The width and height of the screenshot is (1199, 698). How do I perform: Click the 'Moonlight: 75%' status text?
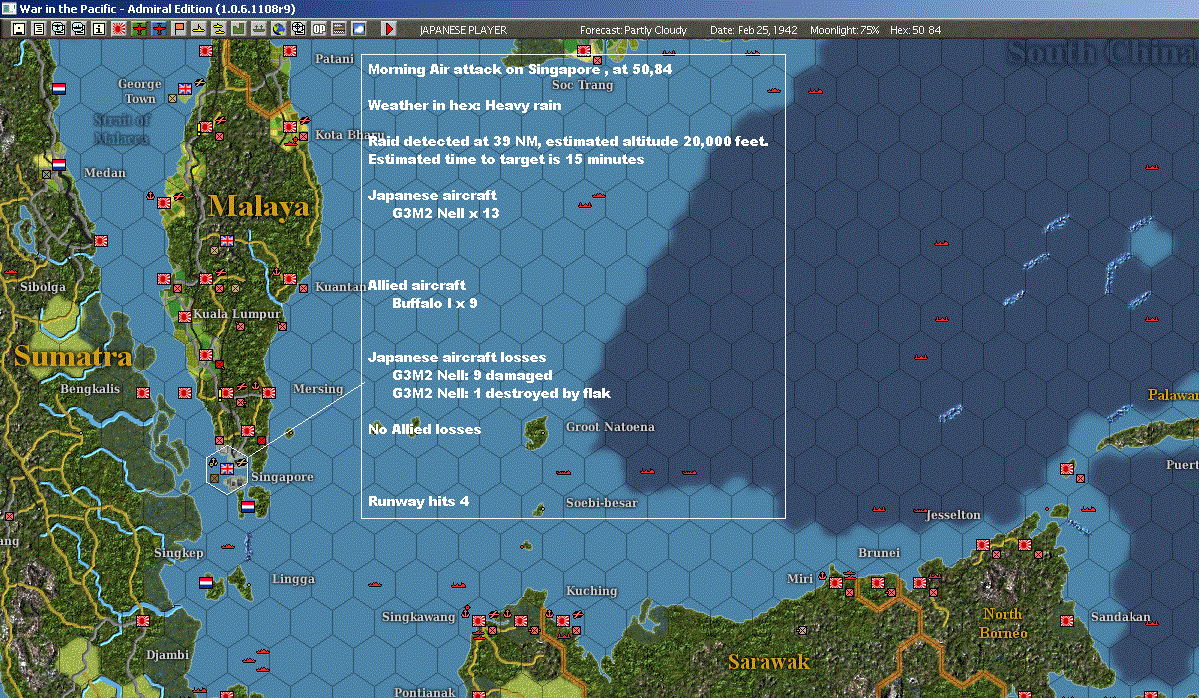(844, 30)
